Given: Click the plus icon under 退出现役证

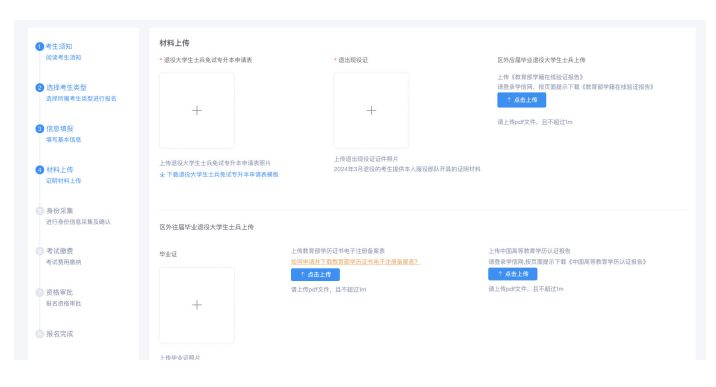Looking at the screenshot, I should point(371,110).
